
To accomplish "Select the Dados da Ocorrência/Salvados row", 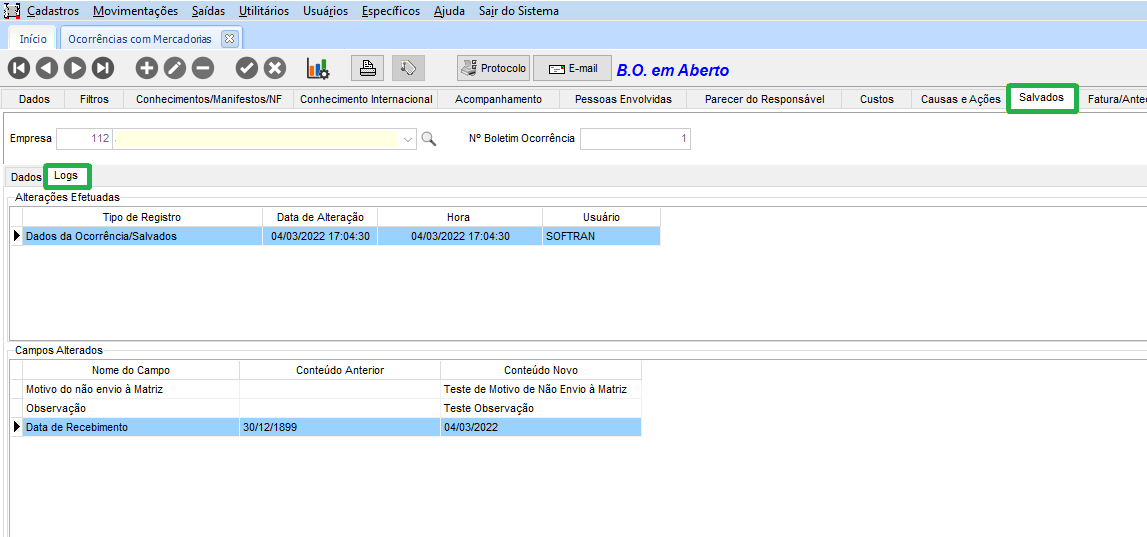I will coord(341,236).
